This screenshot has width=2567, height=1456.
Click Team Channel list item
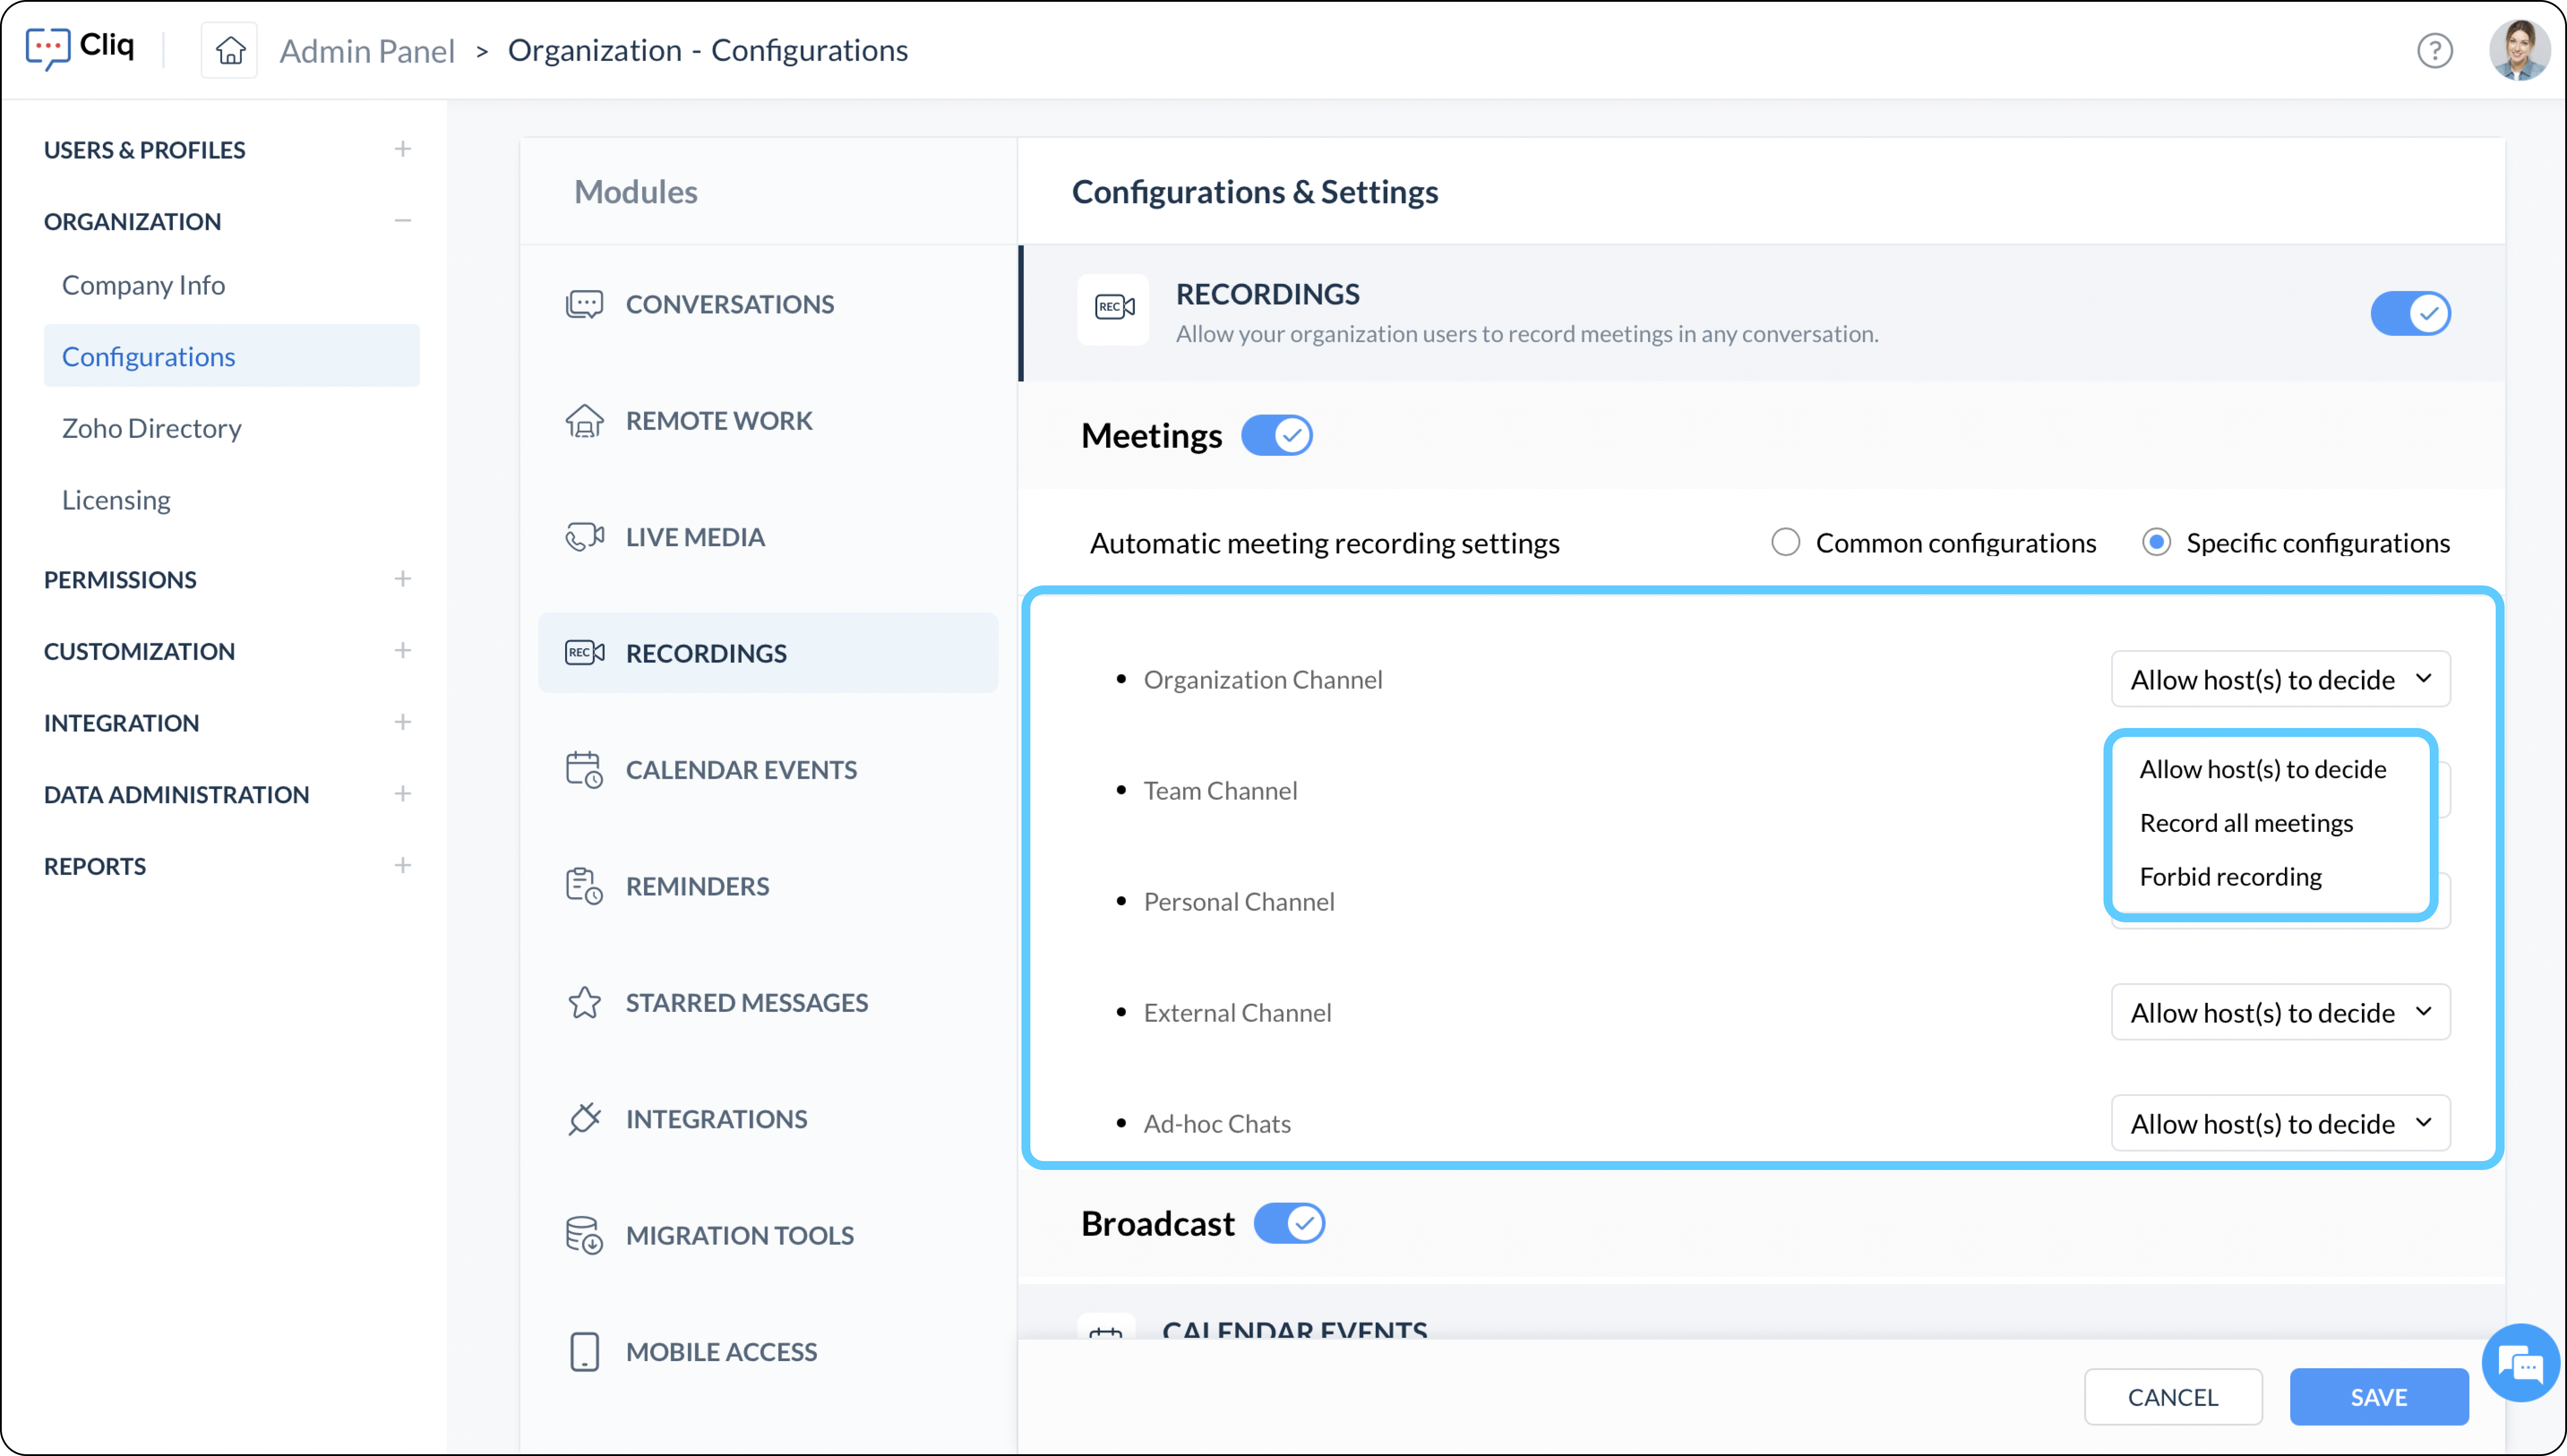(x=1220, y=790)
